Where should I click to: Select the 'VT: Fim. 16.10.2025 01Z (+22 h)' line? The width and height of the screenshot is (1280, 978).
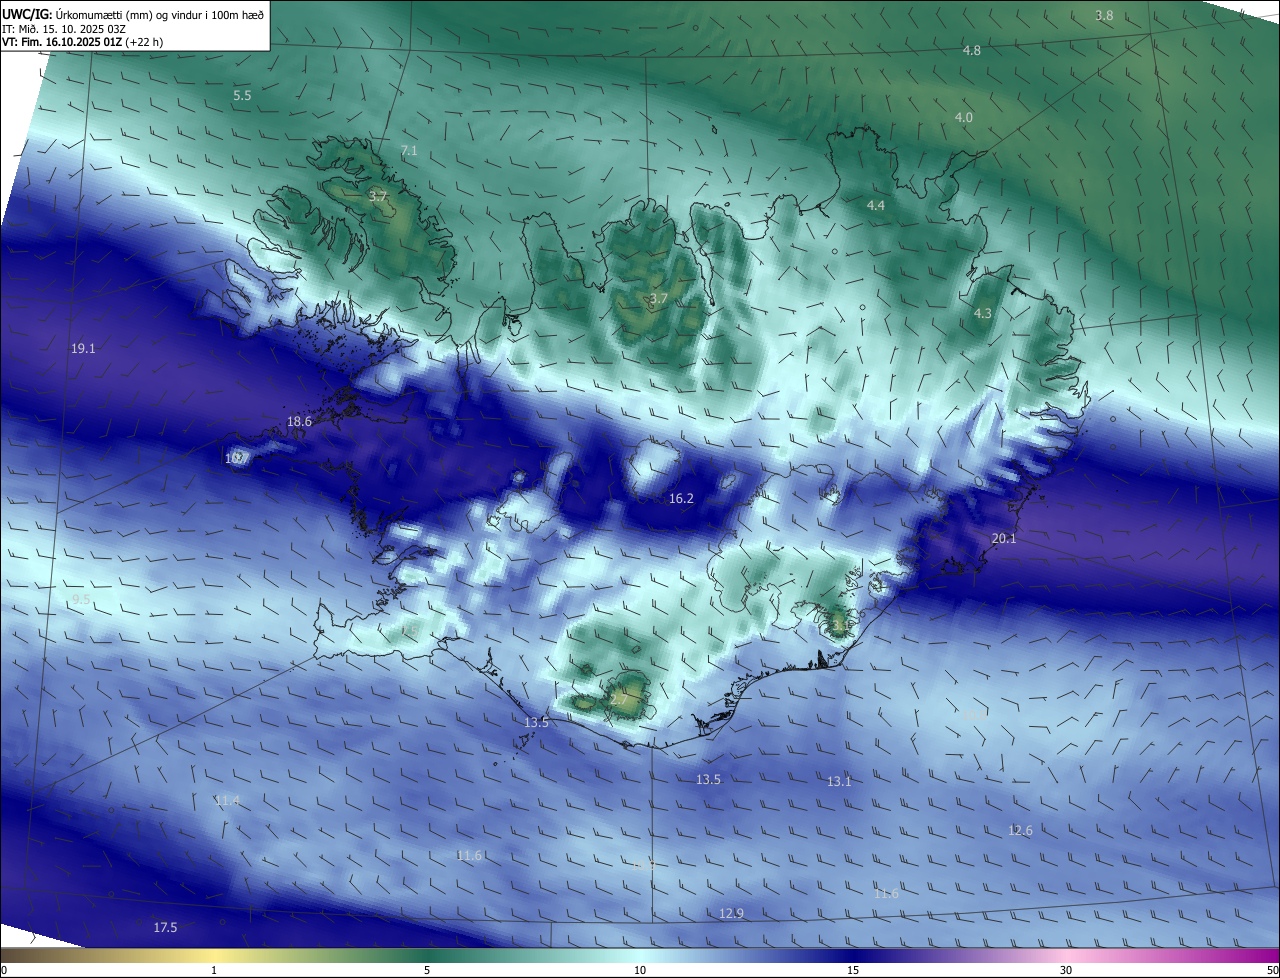(x=82, y=42)
